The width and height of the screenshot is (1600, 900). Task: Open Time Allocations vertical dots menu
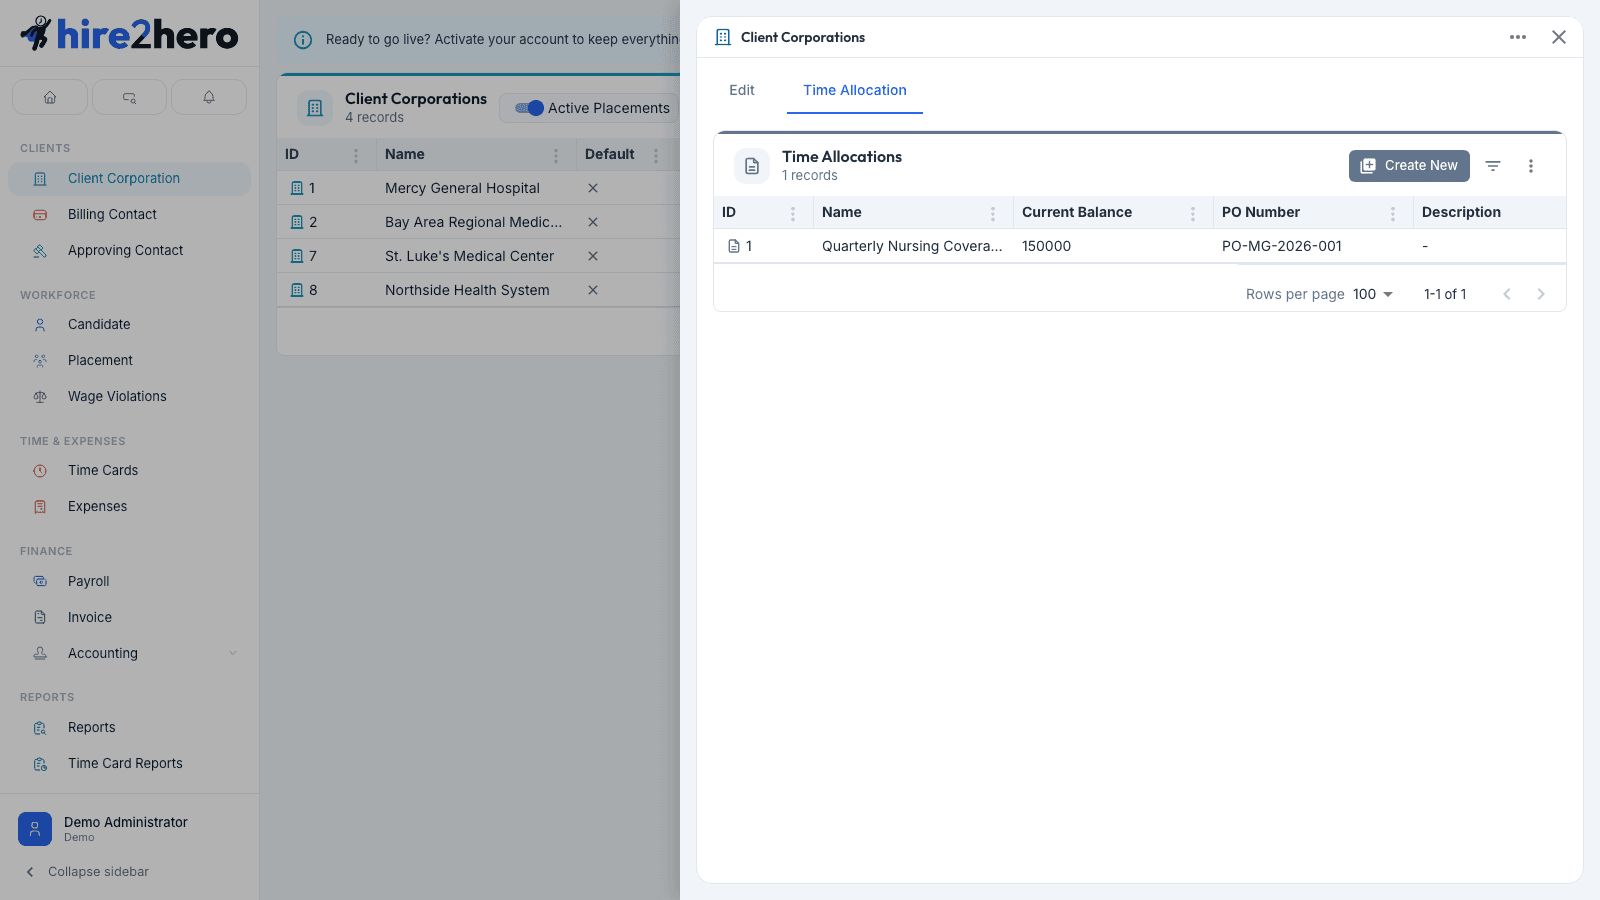pos(1531,166)
